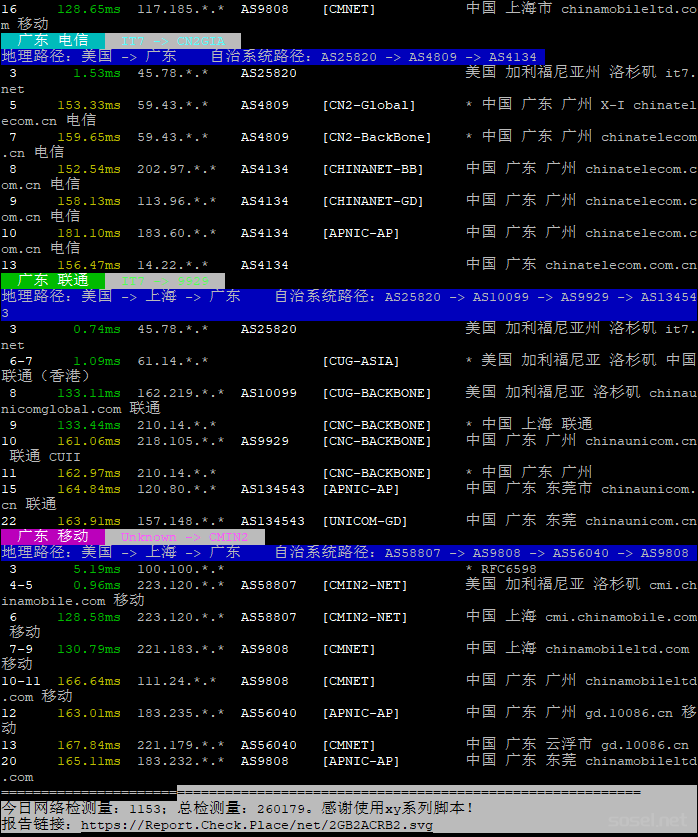Select the cyan 广东 电信 section header

pos(52,41)
